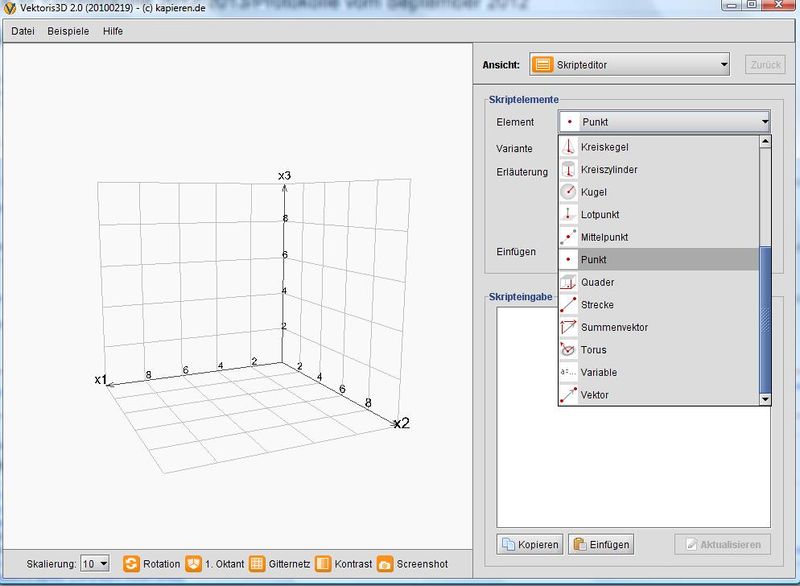Toggle Kontrast display mode

pyautogui.click(x=323, y=564)
